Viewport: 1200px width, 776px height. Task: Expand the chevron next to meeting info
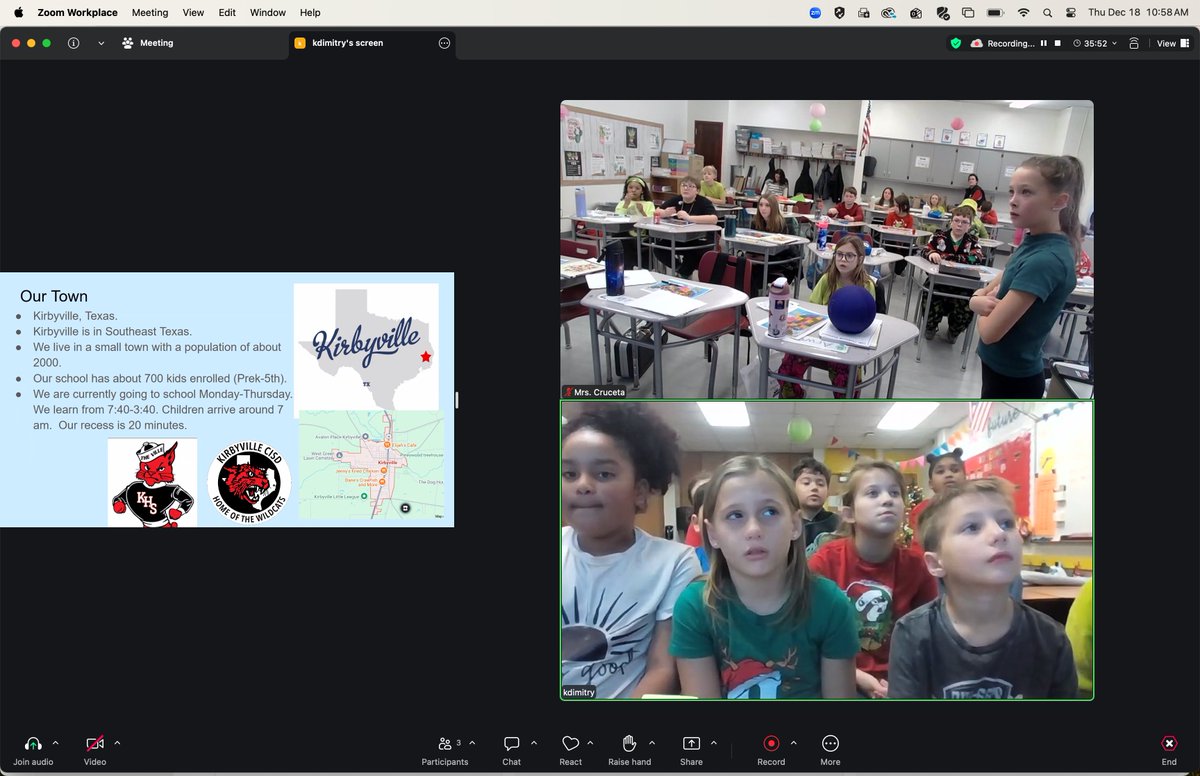click(x=101, y=43)
